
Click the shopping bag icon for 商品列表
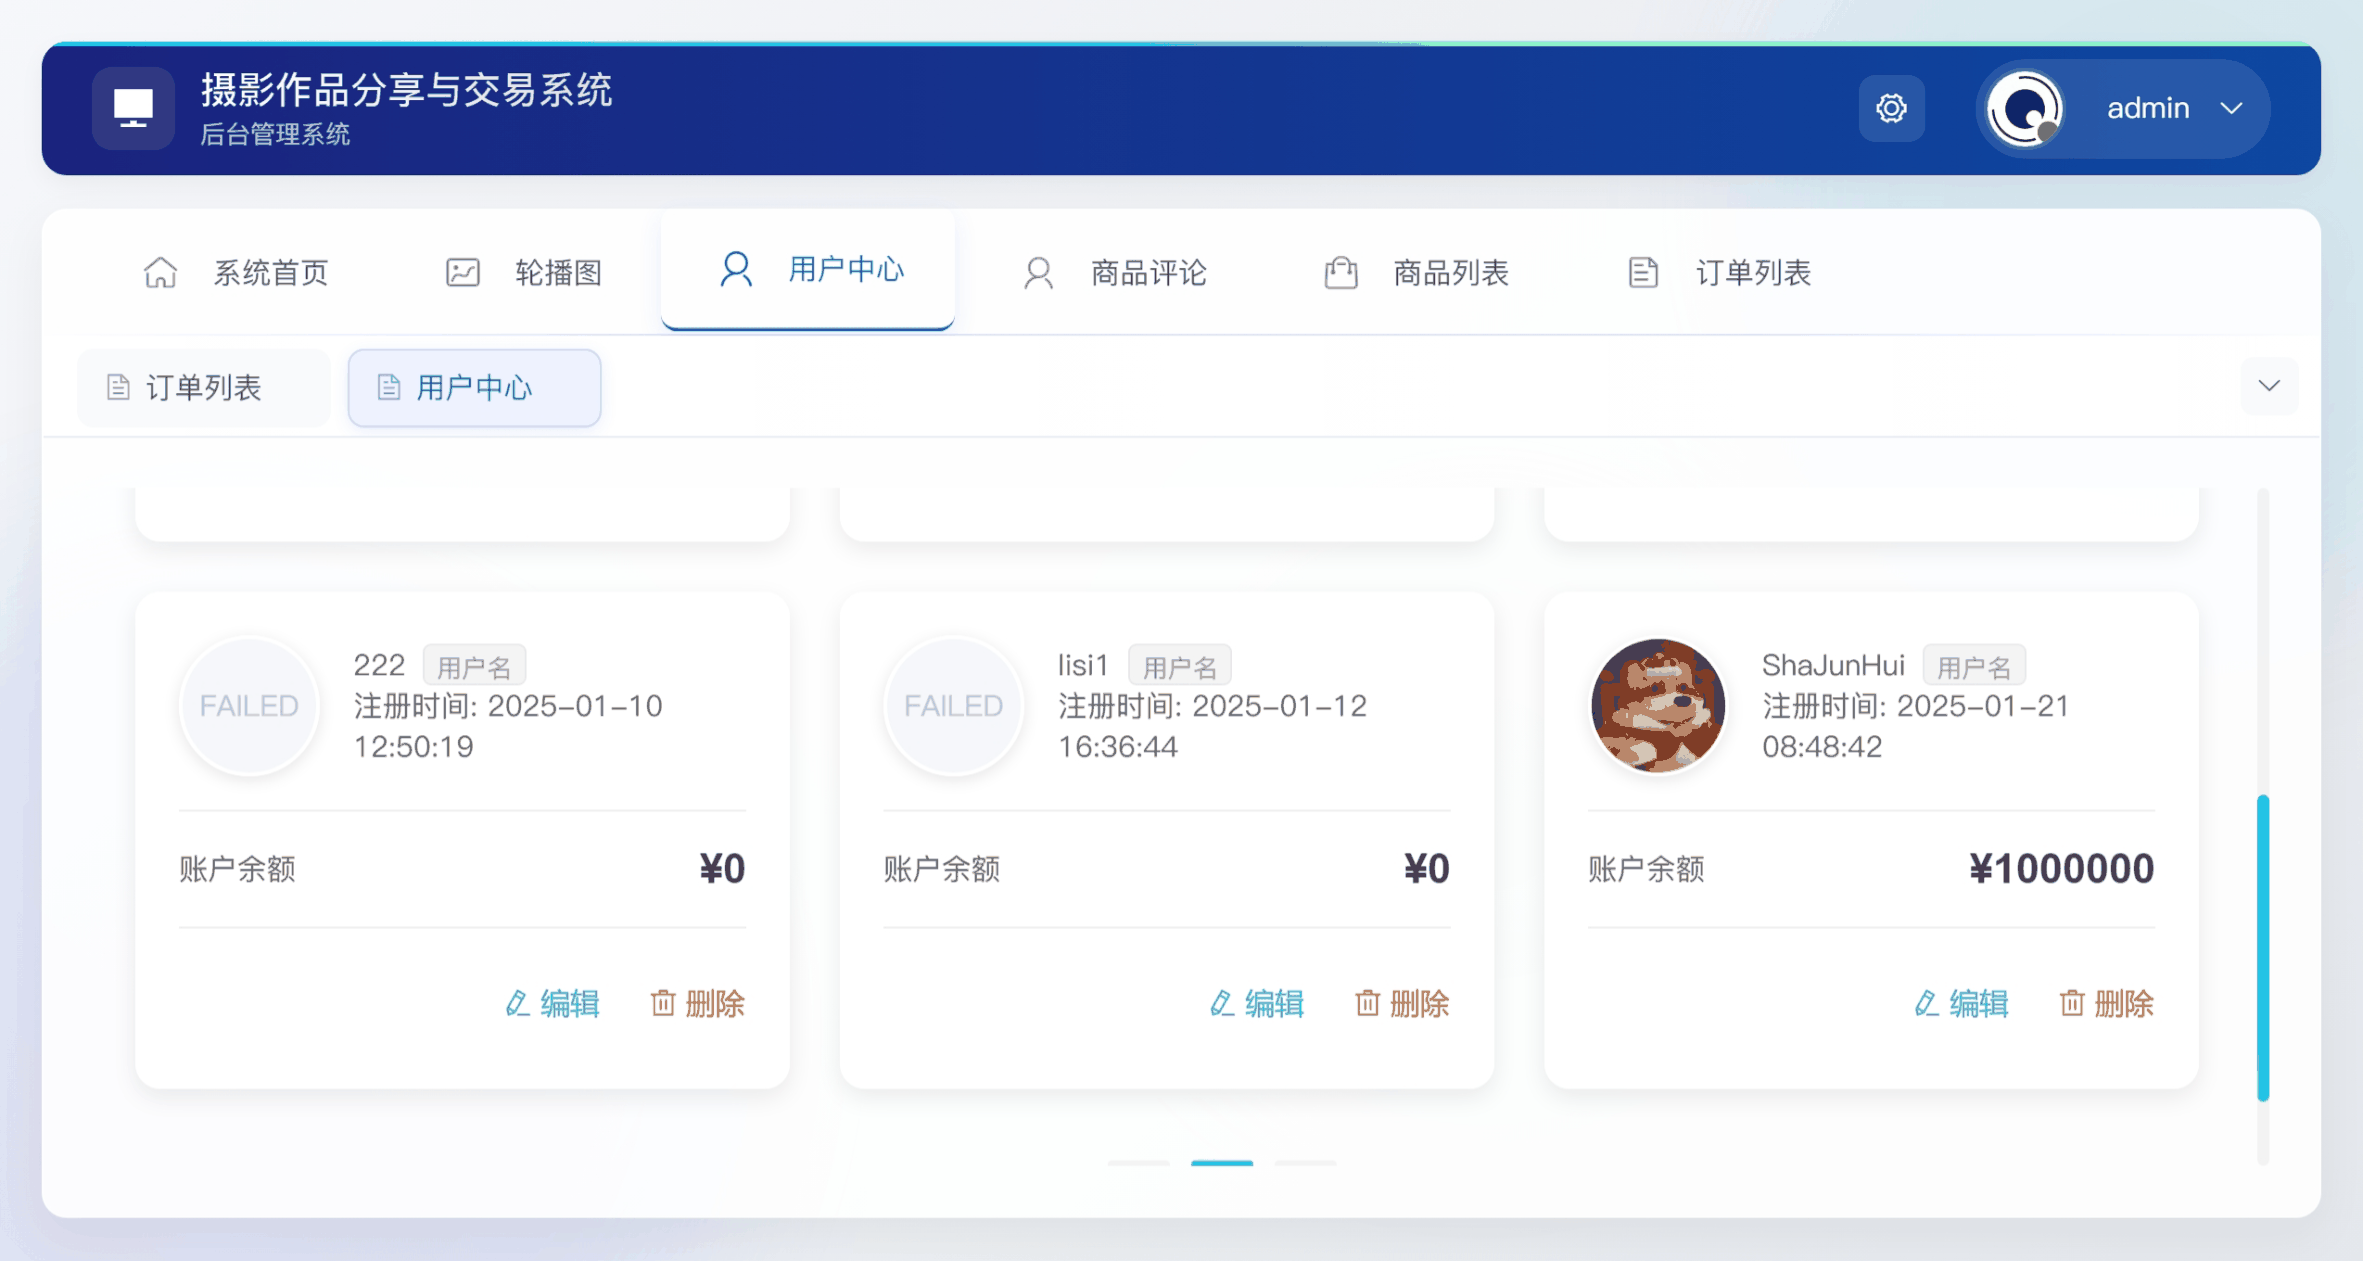[1340, 272]
